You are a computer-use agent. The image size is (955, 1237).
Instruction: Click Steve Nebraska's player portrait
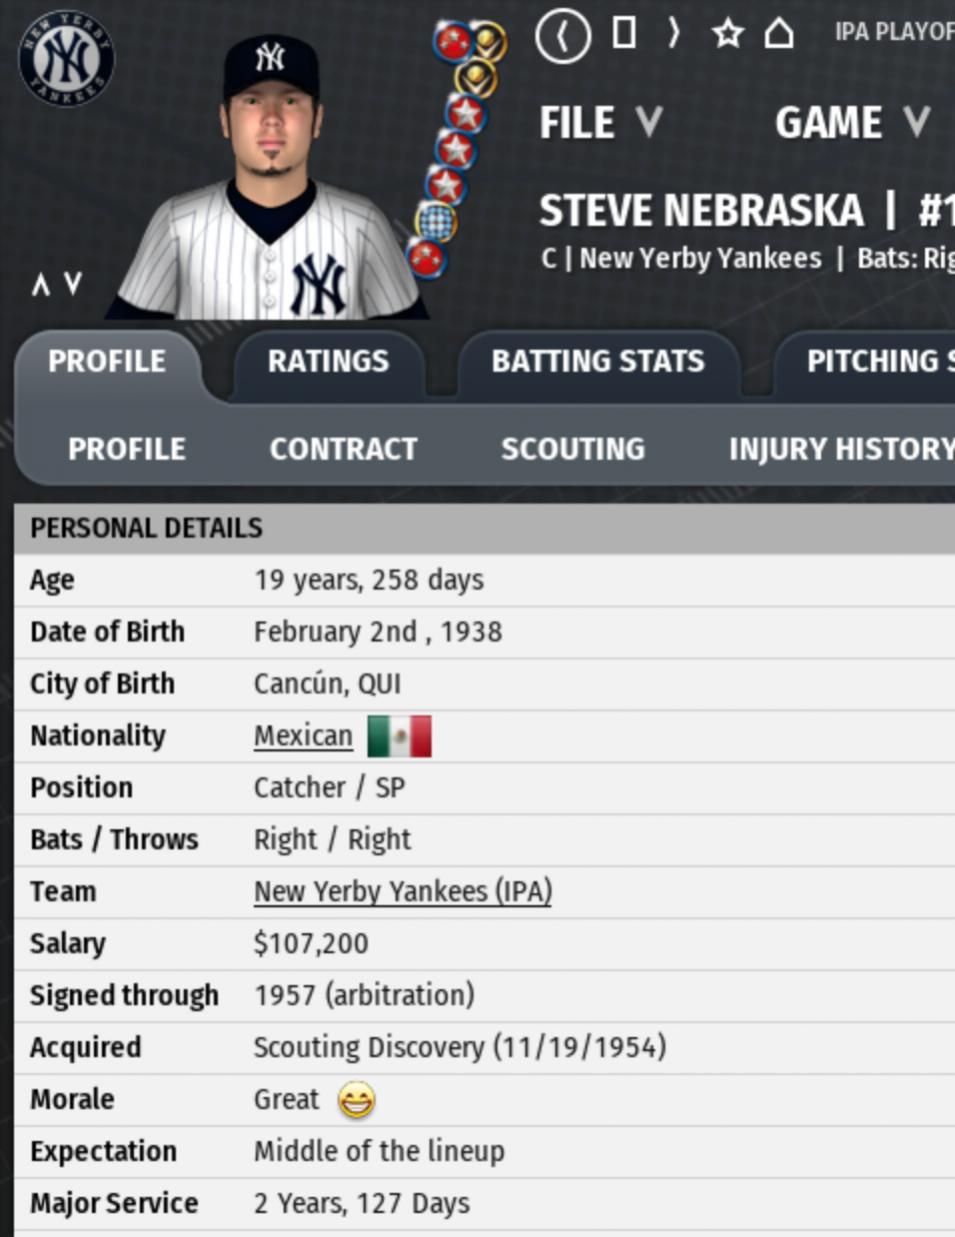pos(270,180)
